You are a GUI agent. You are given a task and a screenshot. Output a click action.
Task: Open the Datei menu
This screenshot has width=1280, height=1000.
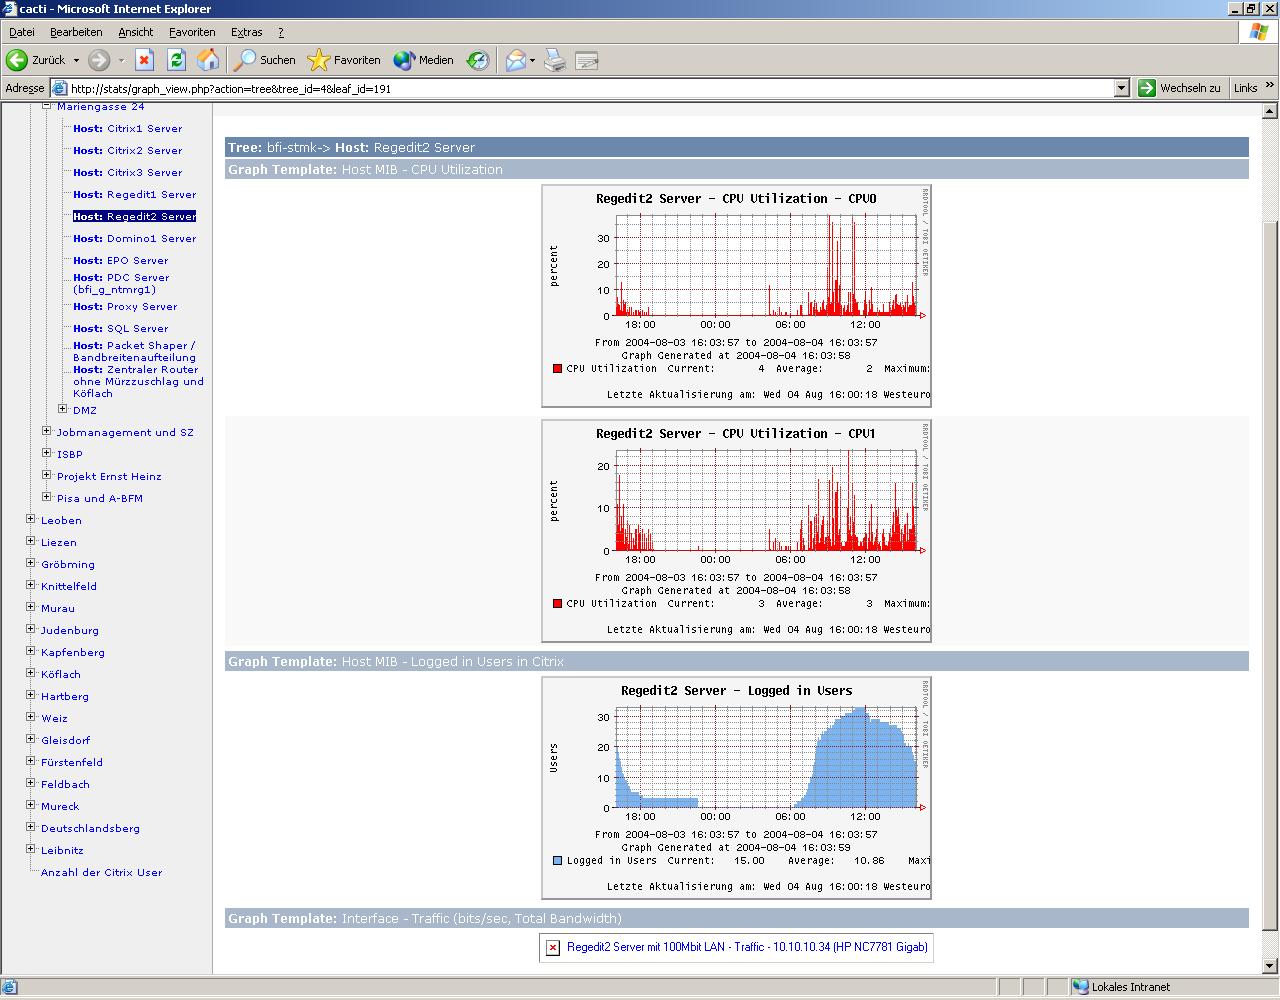21,32
